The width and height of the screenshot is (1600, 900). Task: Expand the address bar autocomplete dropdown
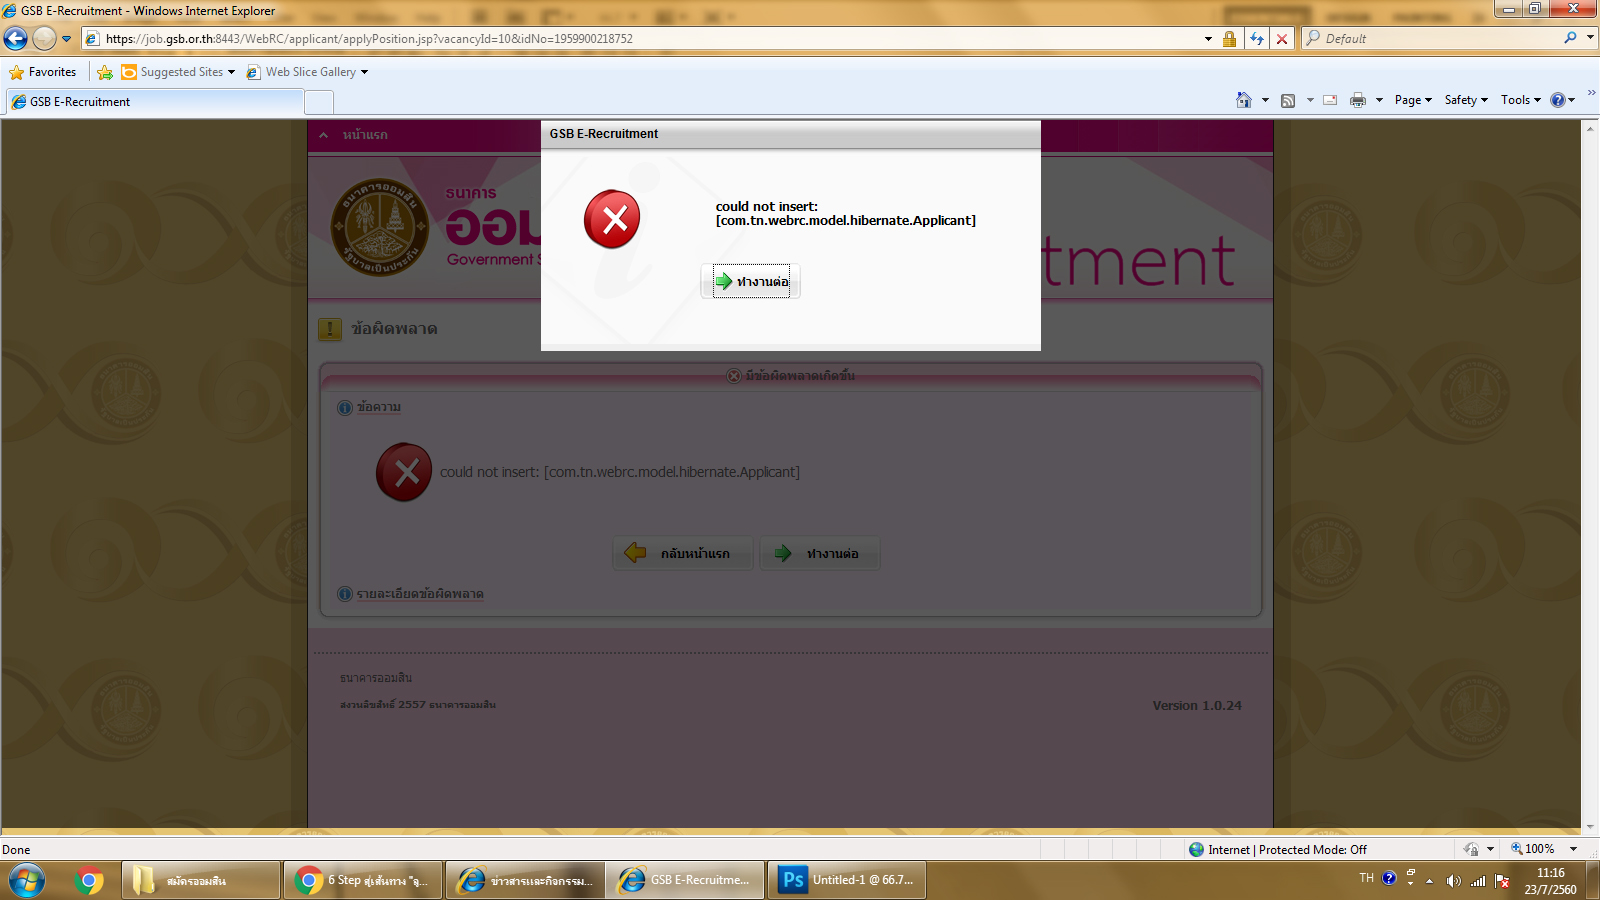1208,39
